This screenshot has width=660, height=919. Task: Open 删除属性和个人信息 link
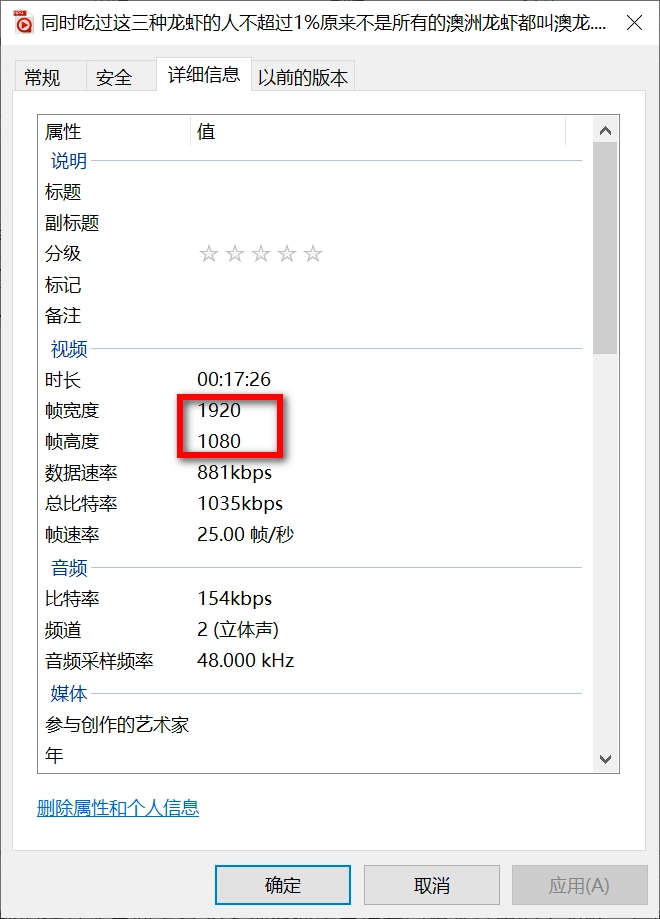[118, 808]
